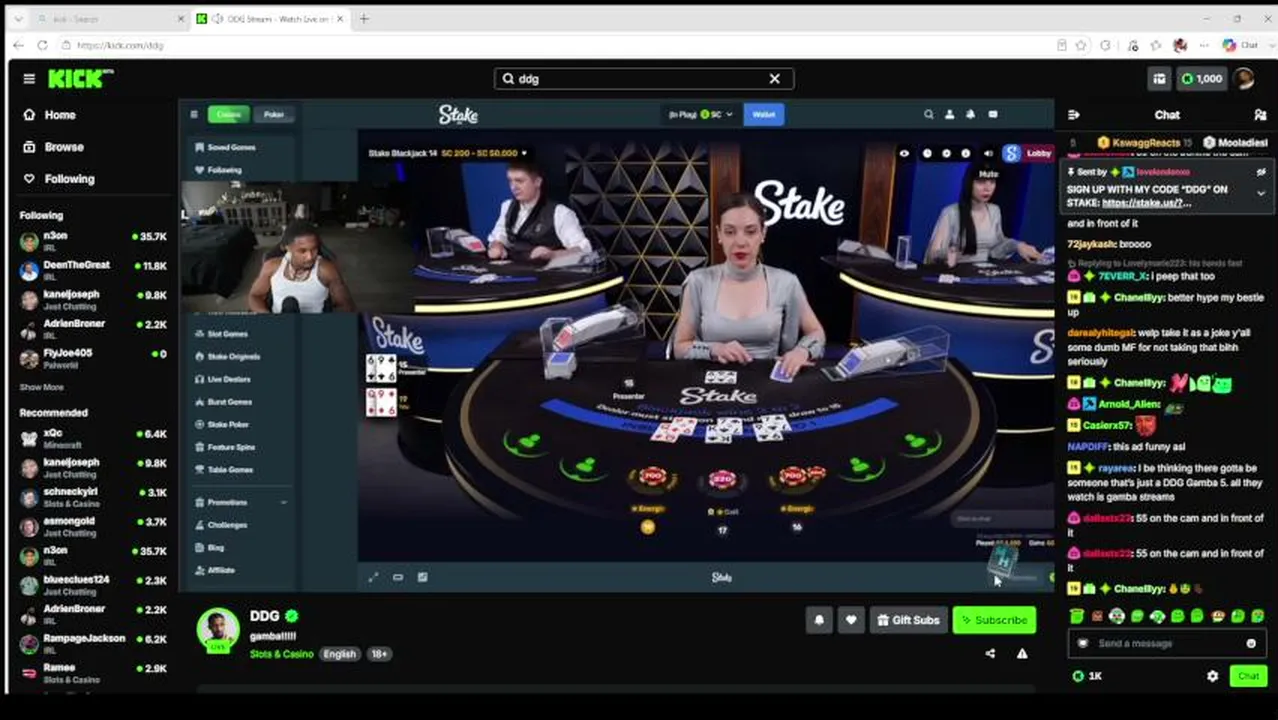Open Saved Games in Stake sidebar
The width and height of the screenshot is (1278, 720).
[x=225, y=147]
